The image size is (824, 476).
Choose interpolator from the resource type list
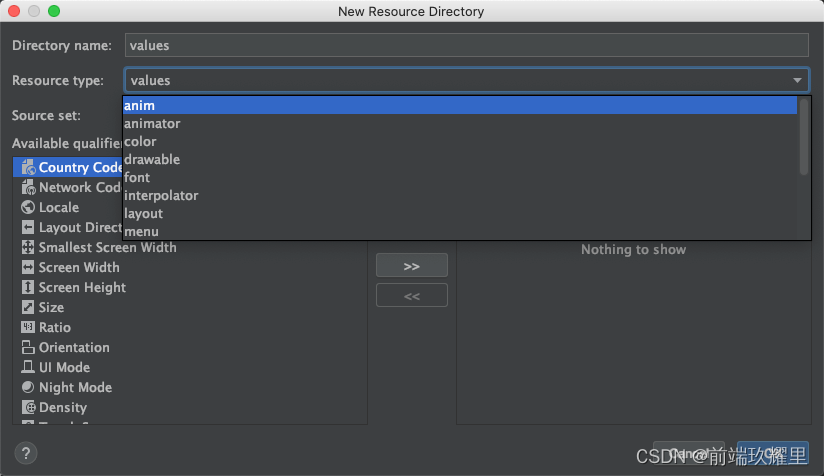[460, 195]
